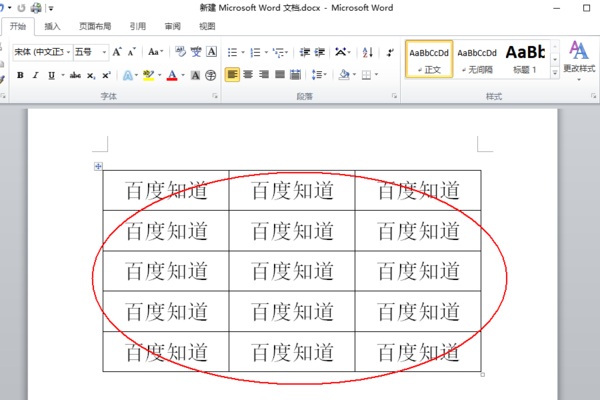600x400 pixels.
Task: Switch to the 审阅 (Review) tab
Action: pos(173,26)
